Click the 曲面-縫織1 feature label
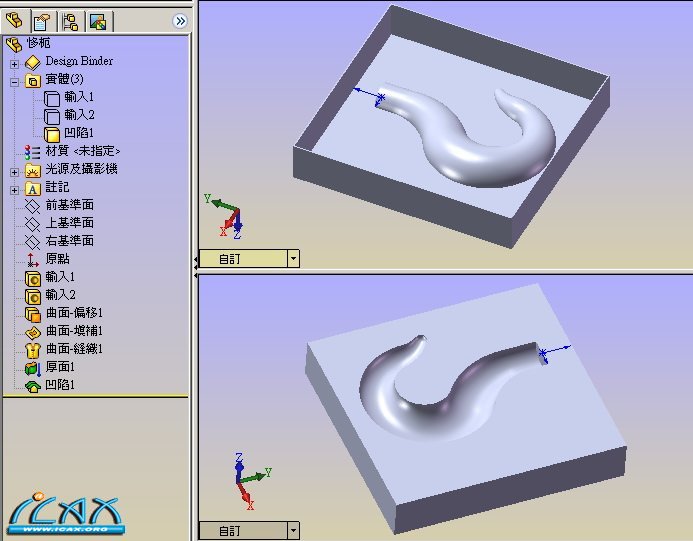This screenshot has width=693, height=541. point(74,349)
